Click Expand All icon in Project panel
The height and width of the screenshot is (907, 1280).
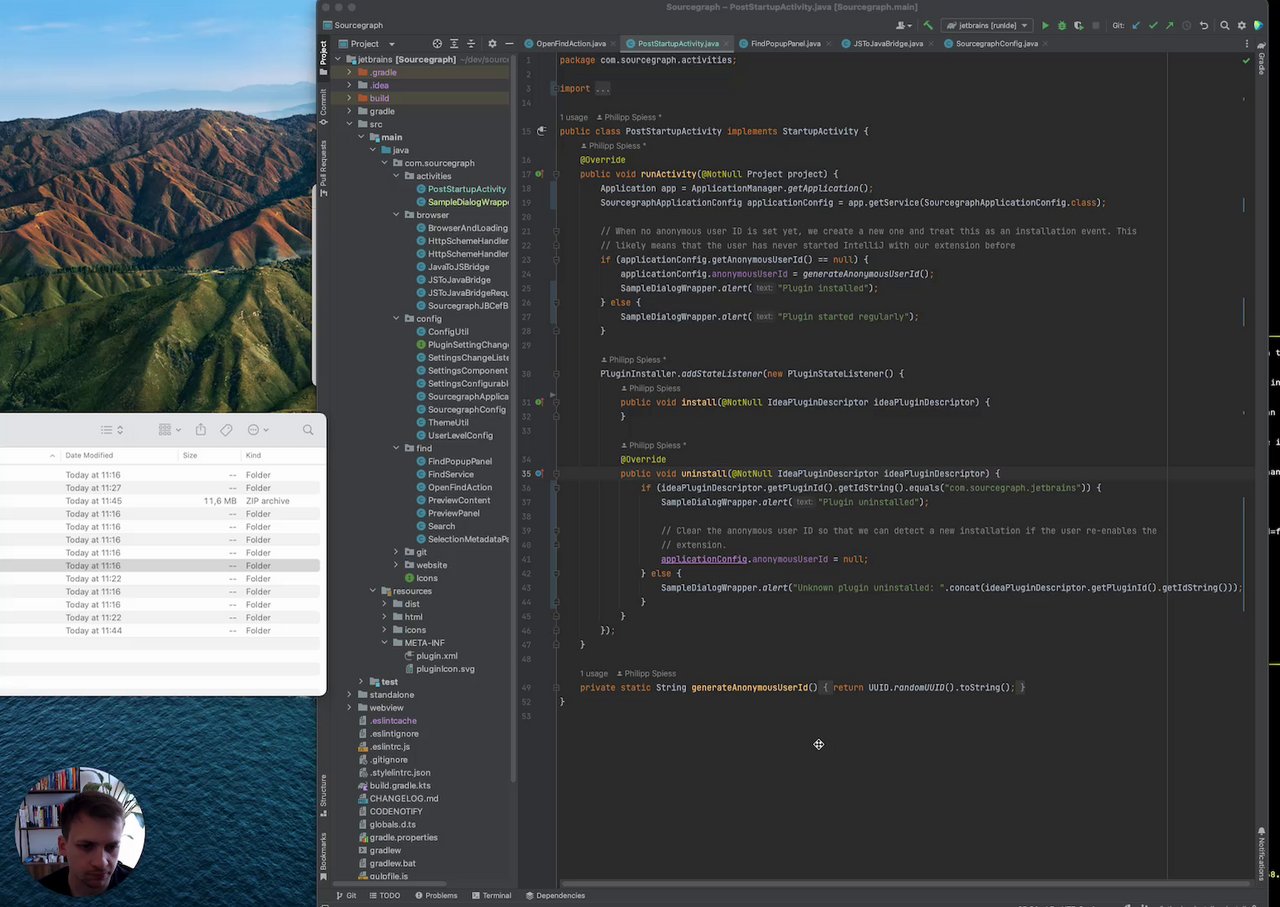[454, 44]
